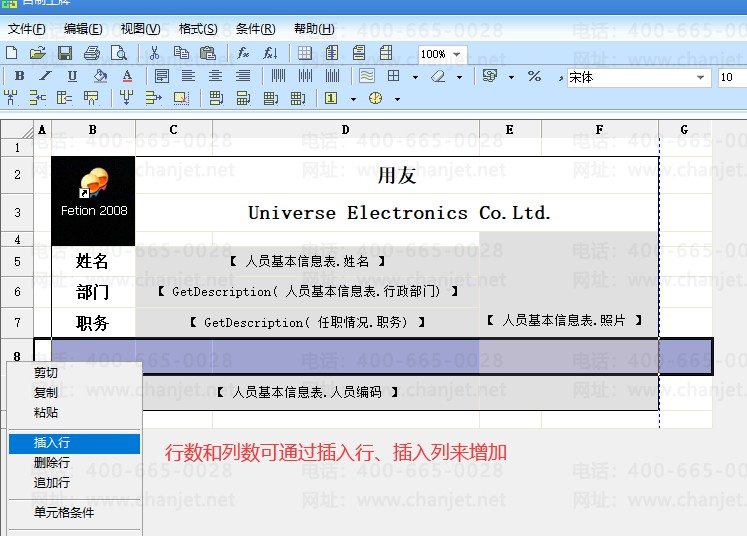Open the cell borders dropdown arrow
Image resolution: width=747 pixels, height=536 pixels.
pos(415,77)
